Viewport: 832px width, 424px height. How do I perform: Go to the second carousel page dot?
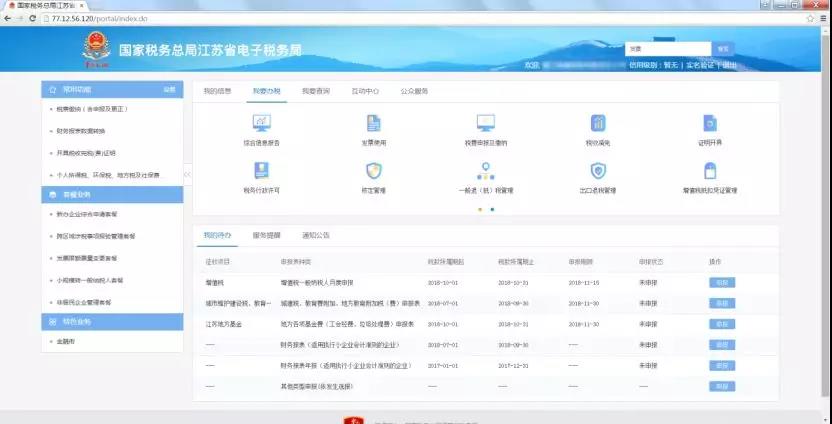tap(492, 209)
